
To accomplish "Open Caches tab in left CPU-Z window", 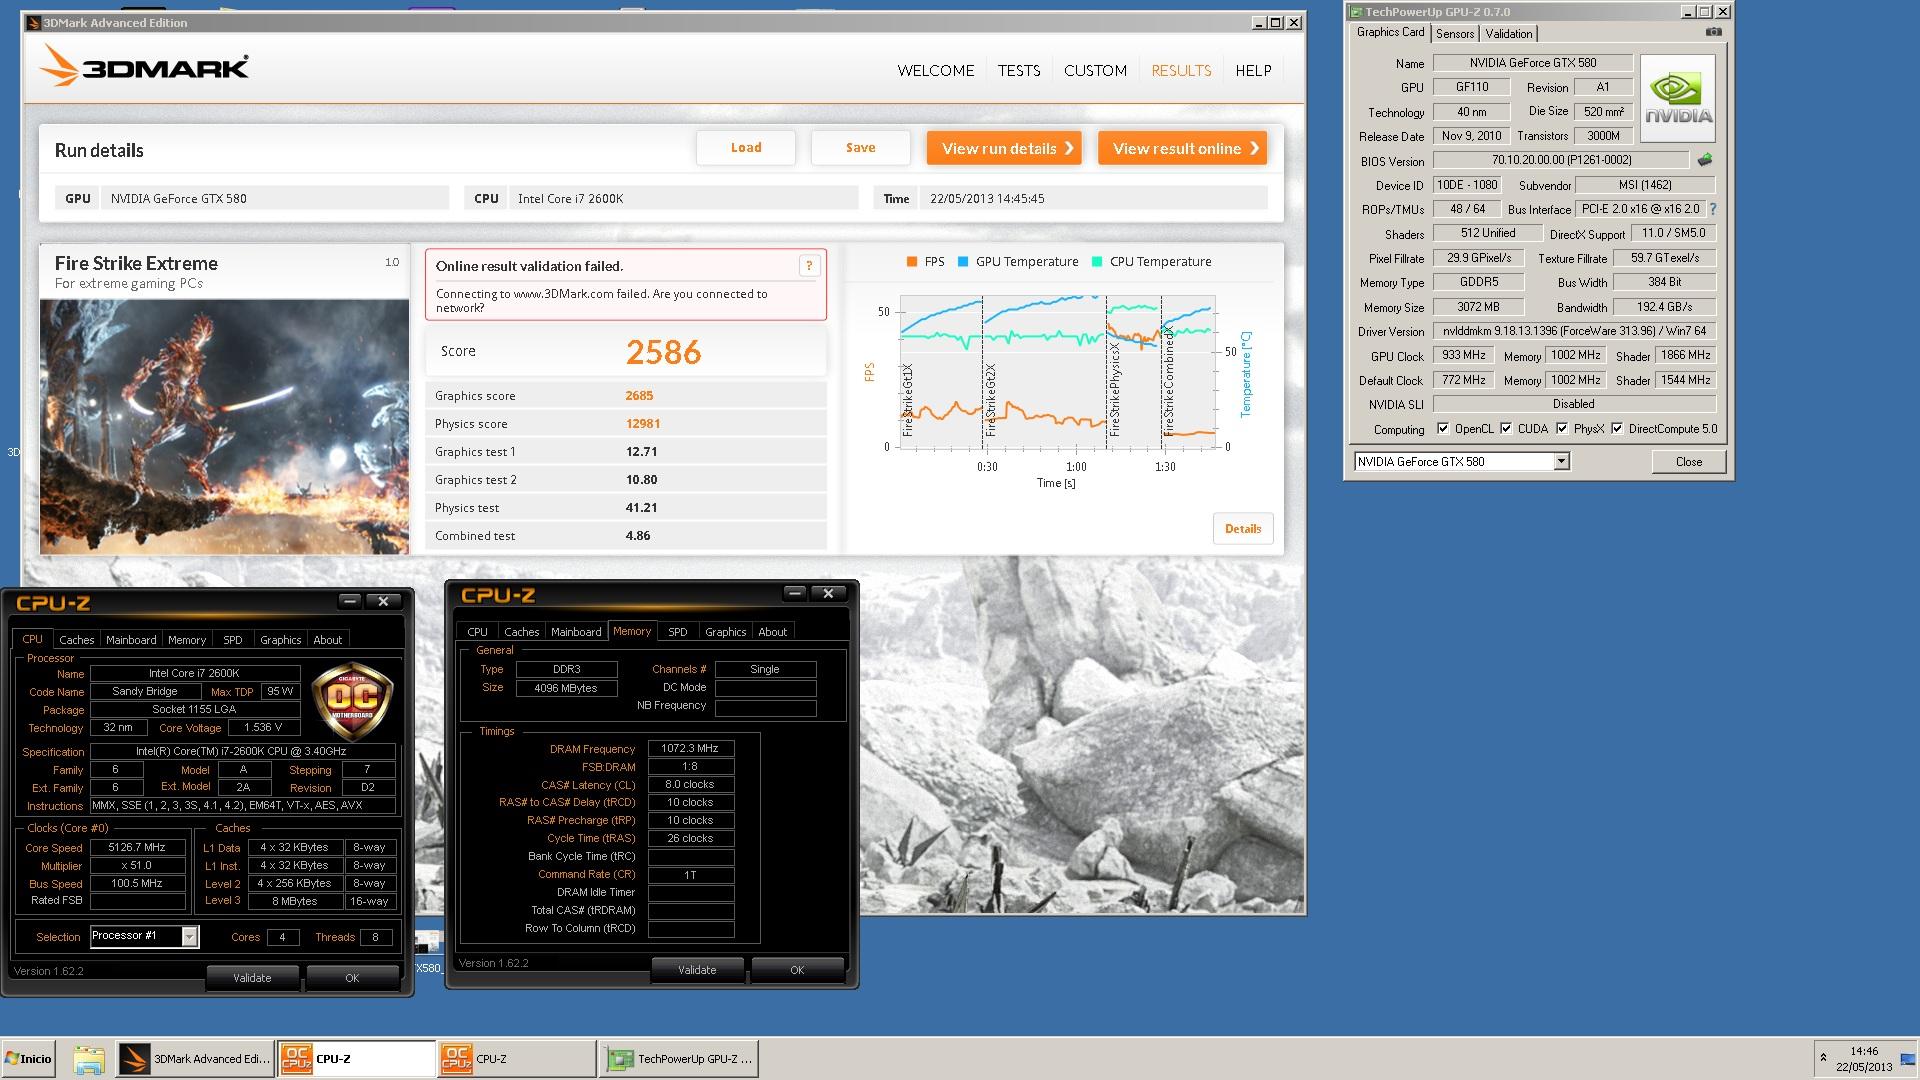I will point(76,639).
